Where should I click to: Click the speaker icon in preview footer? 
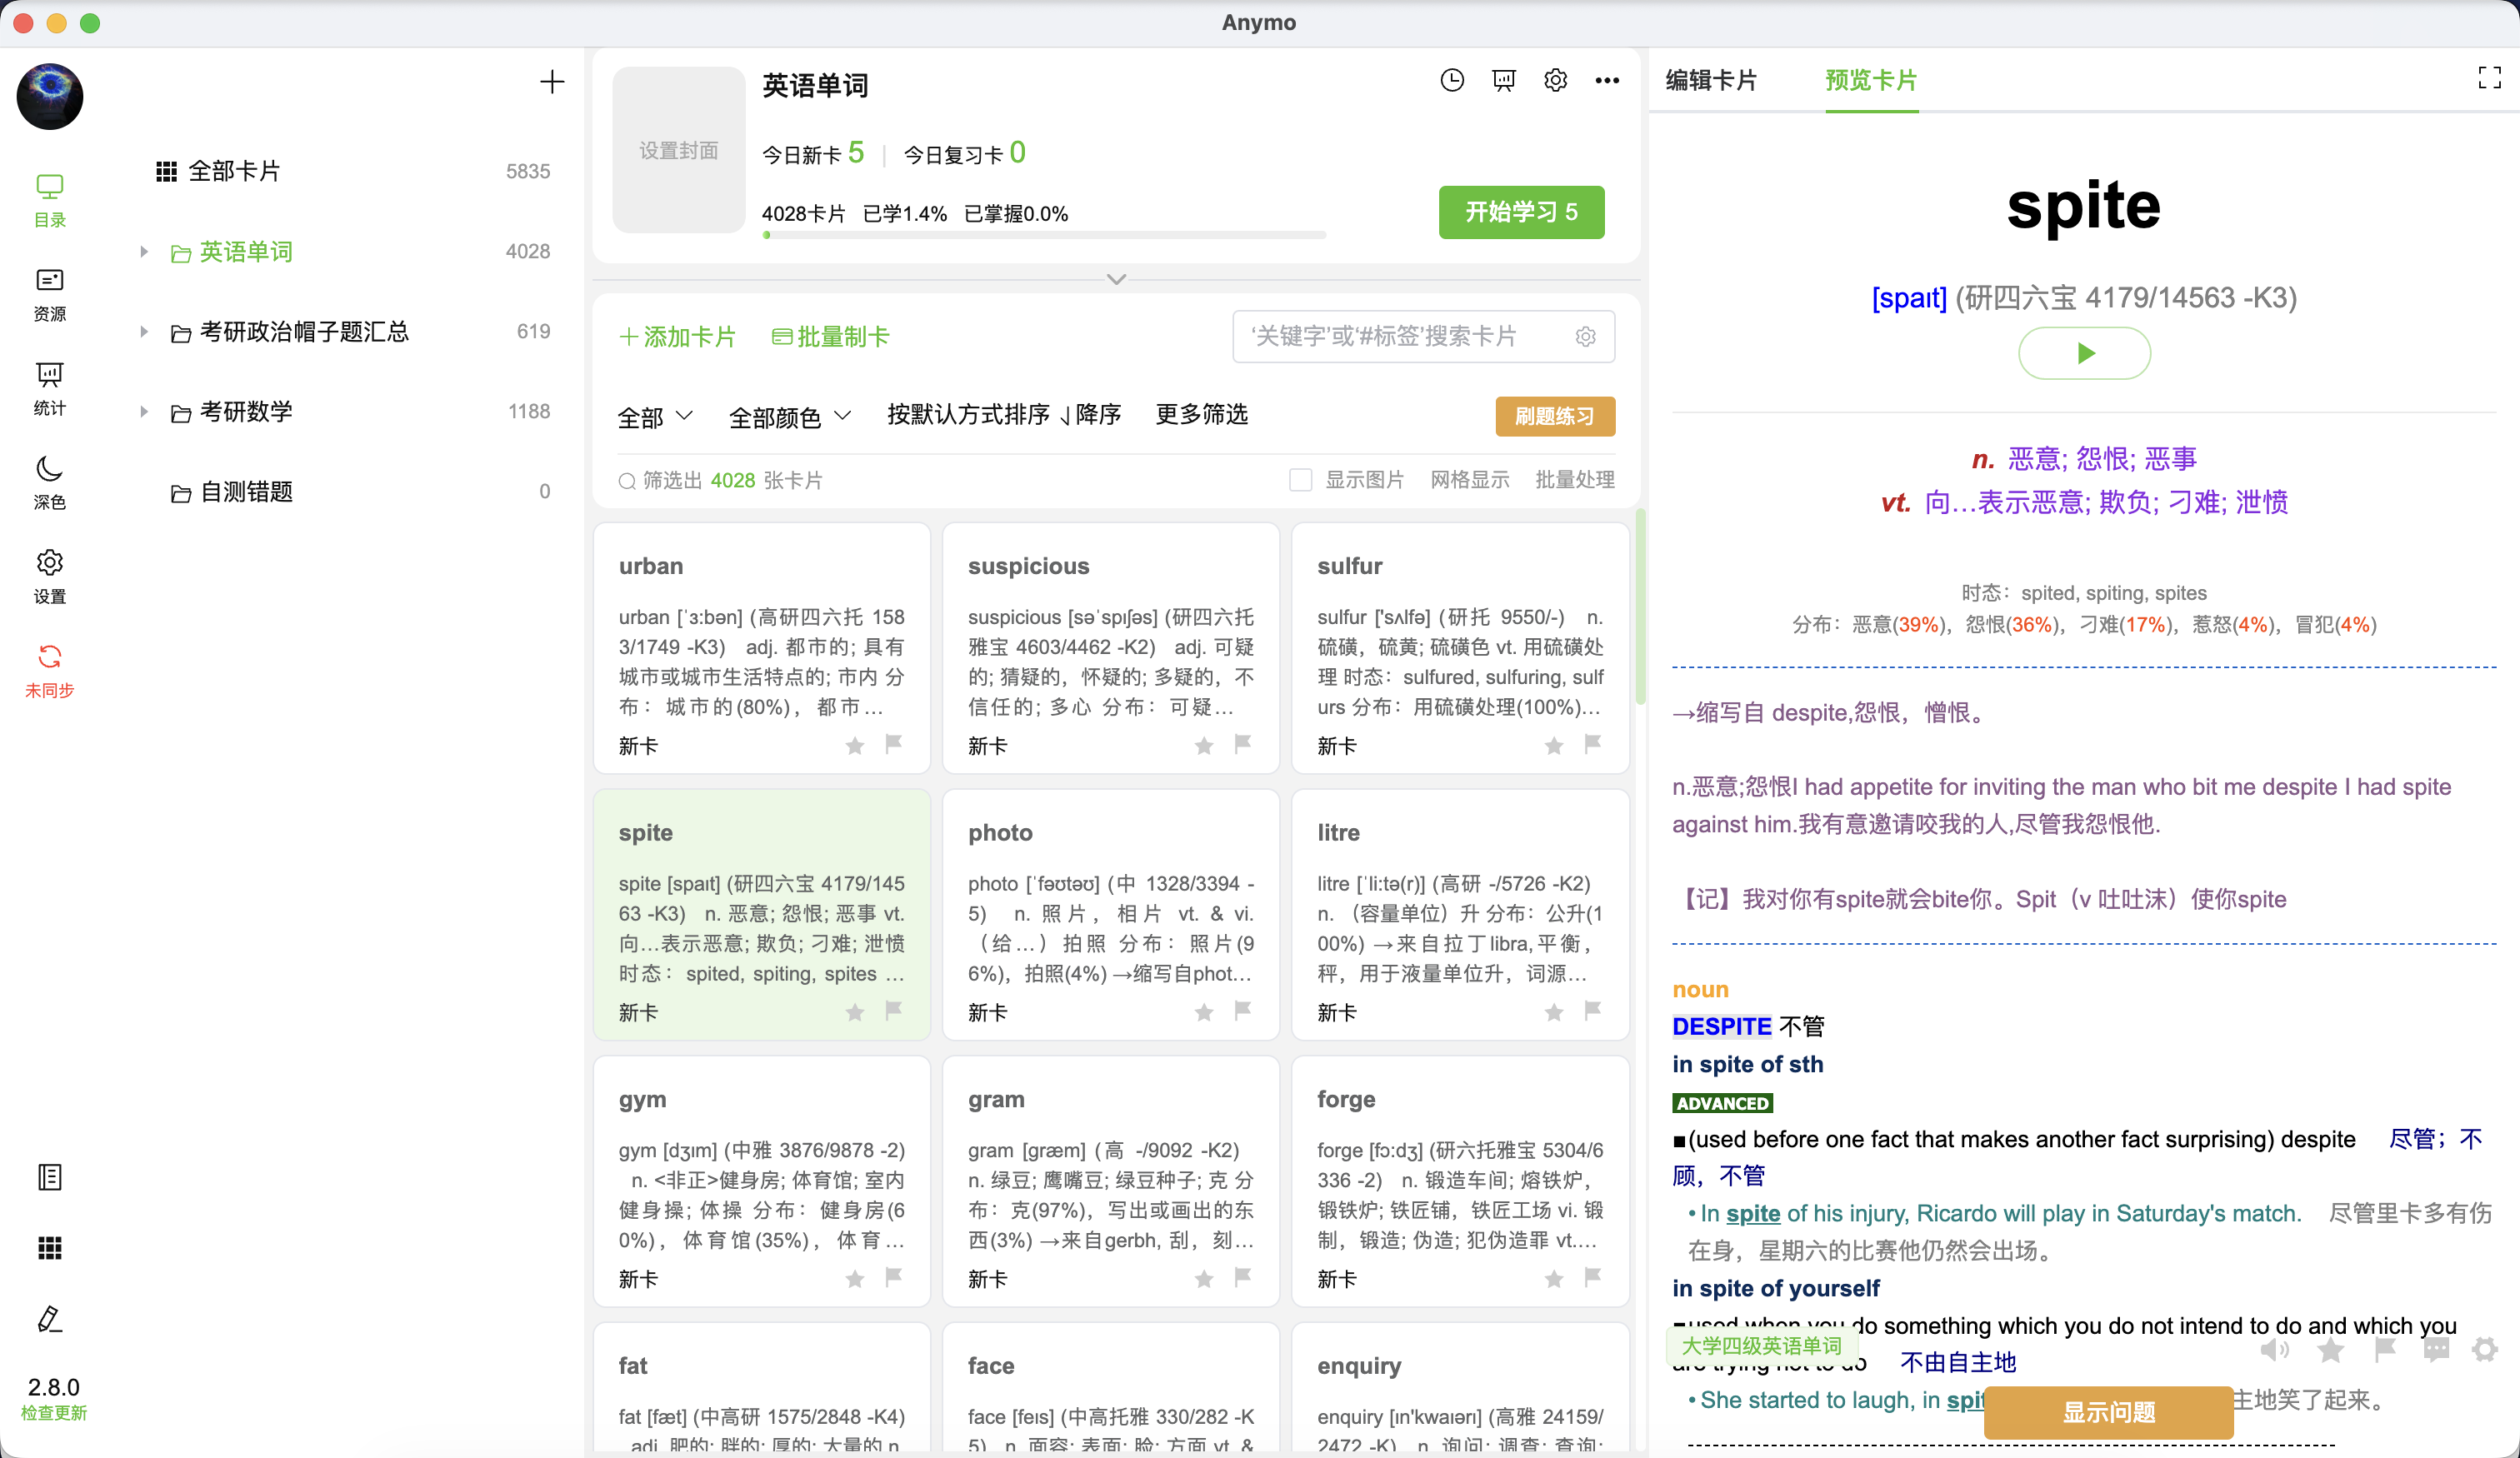(x=2274, y=1351)
